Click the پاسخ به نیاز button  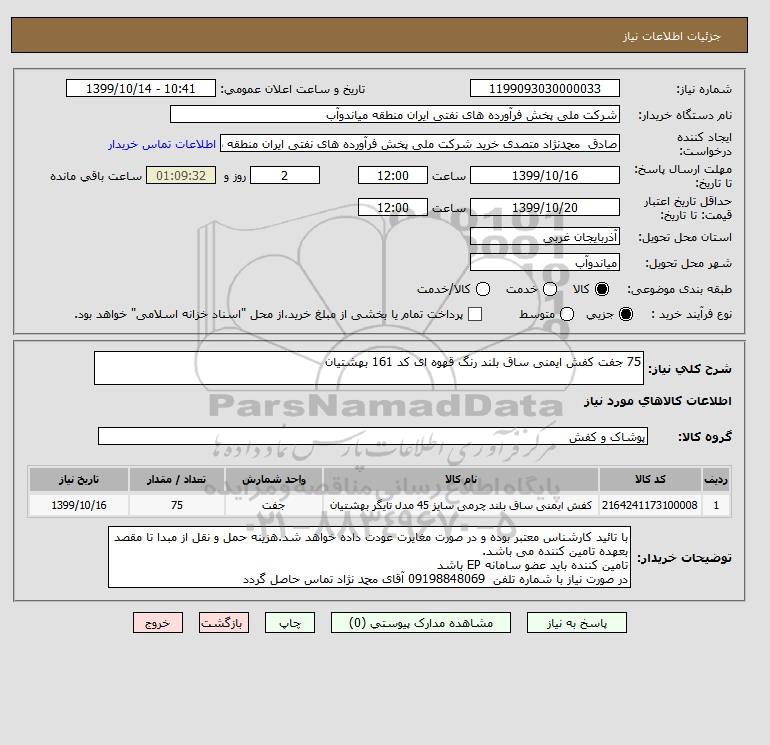click(x=577, y=623)
